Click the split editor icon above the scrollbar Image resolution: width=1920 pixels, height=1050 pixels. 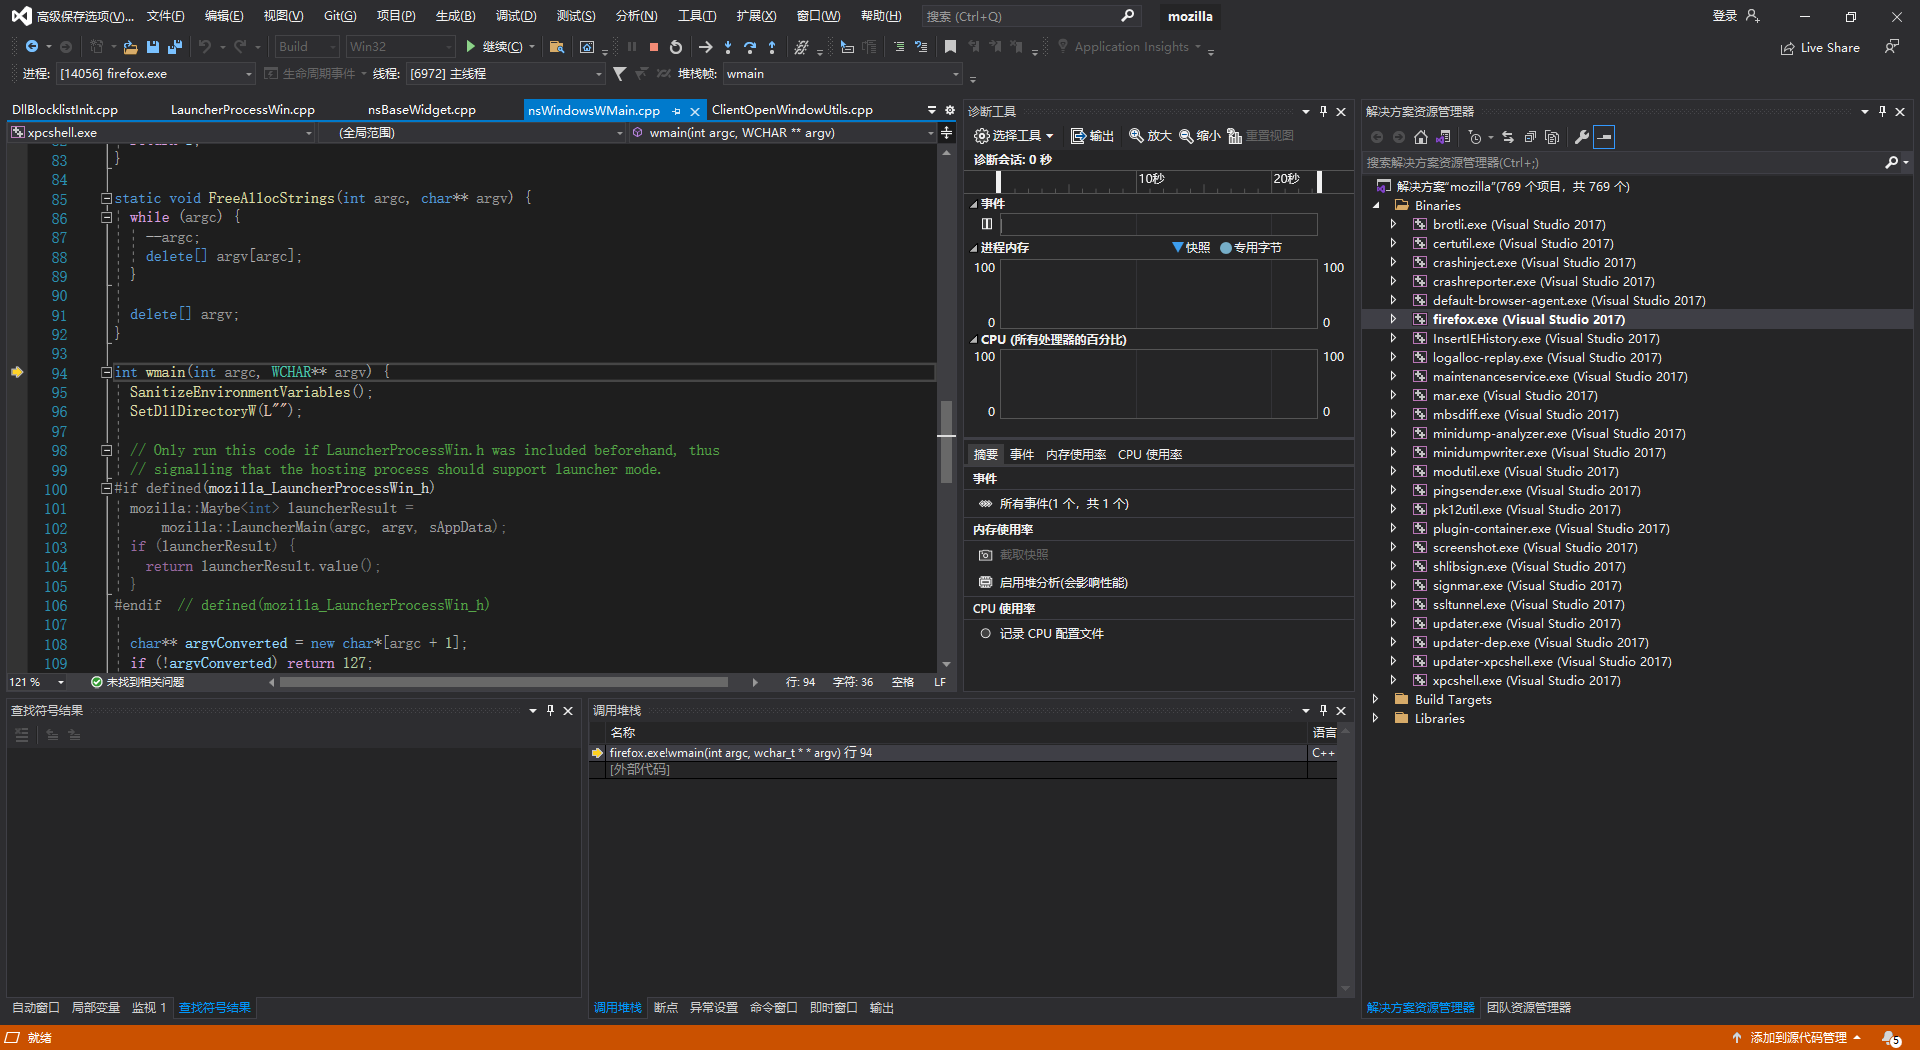[x=946, y=132]
